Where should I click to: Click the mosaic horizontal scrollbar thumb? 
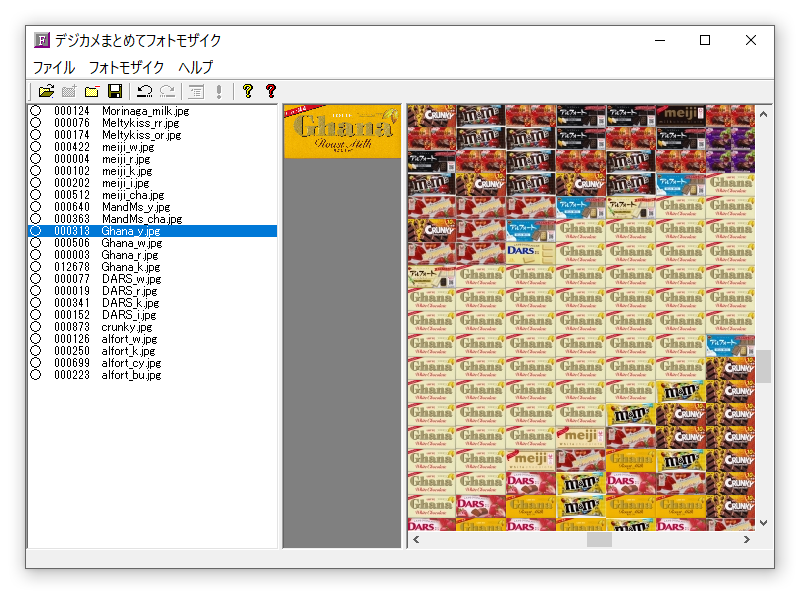tap(599, 539)
